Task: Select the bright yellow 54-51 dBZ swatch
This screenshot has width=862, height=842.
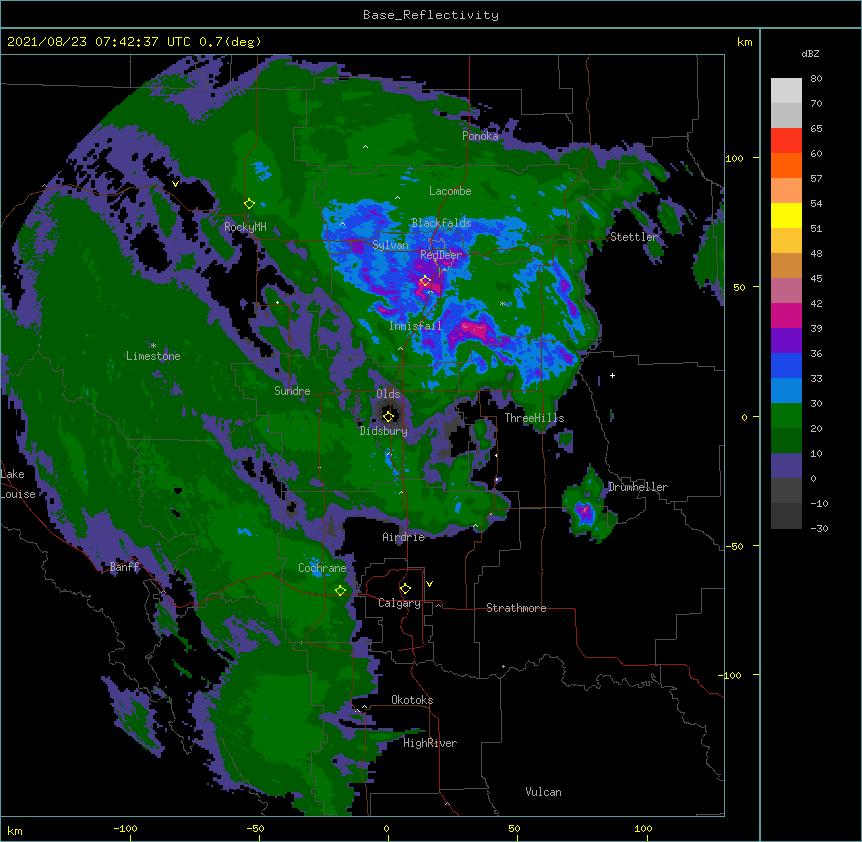Action: coord(786,216)
